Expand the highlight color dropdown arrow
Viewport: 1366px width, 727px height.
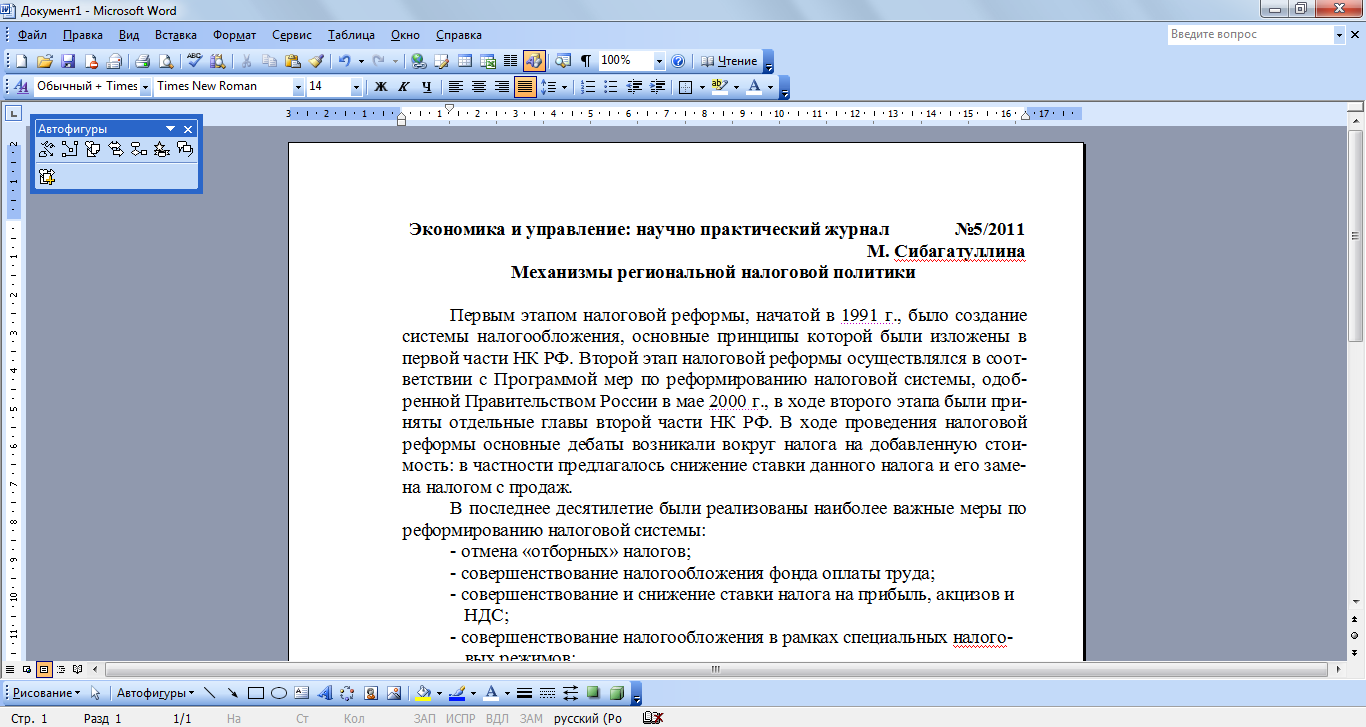(736, 87)
